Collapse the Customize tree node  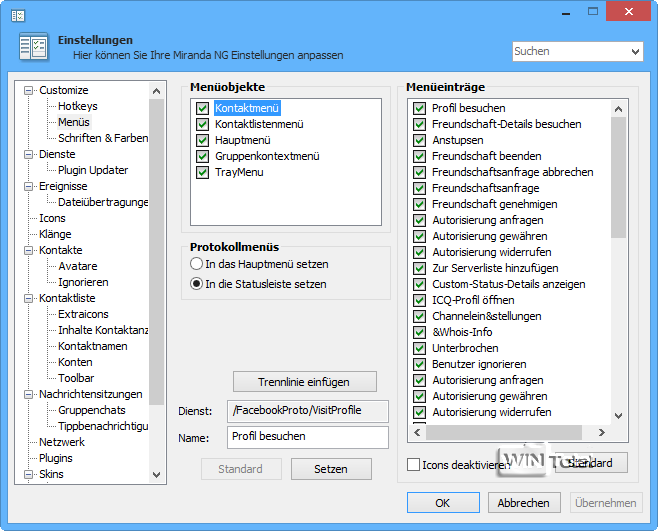pos(29,90)
